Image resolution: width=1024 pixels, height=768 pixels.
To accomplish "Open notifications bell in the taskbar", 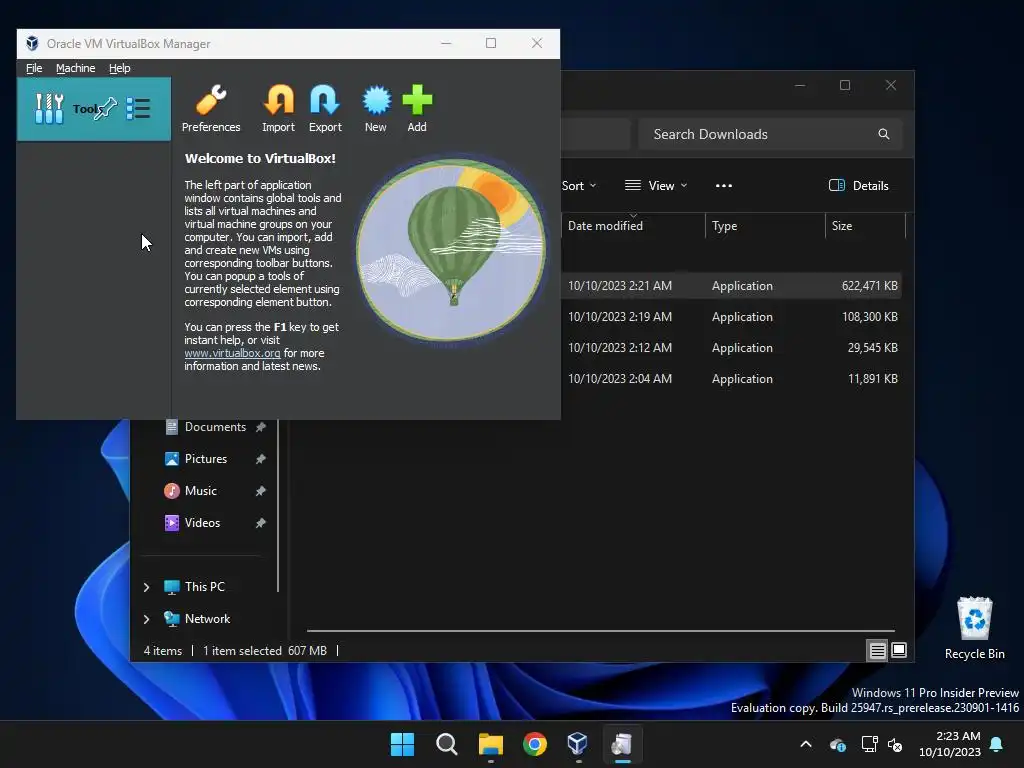I will 997,744.
